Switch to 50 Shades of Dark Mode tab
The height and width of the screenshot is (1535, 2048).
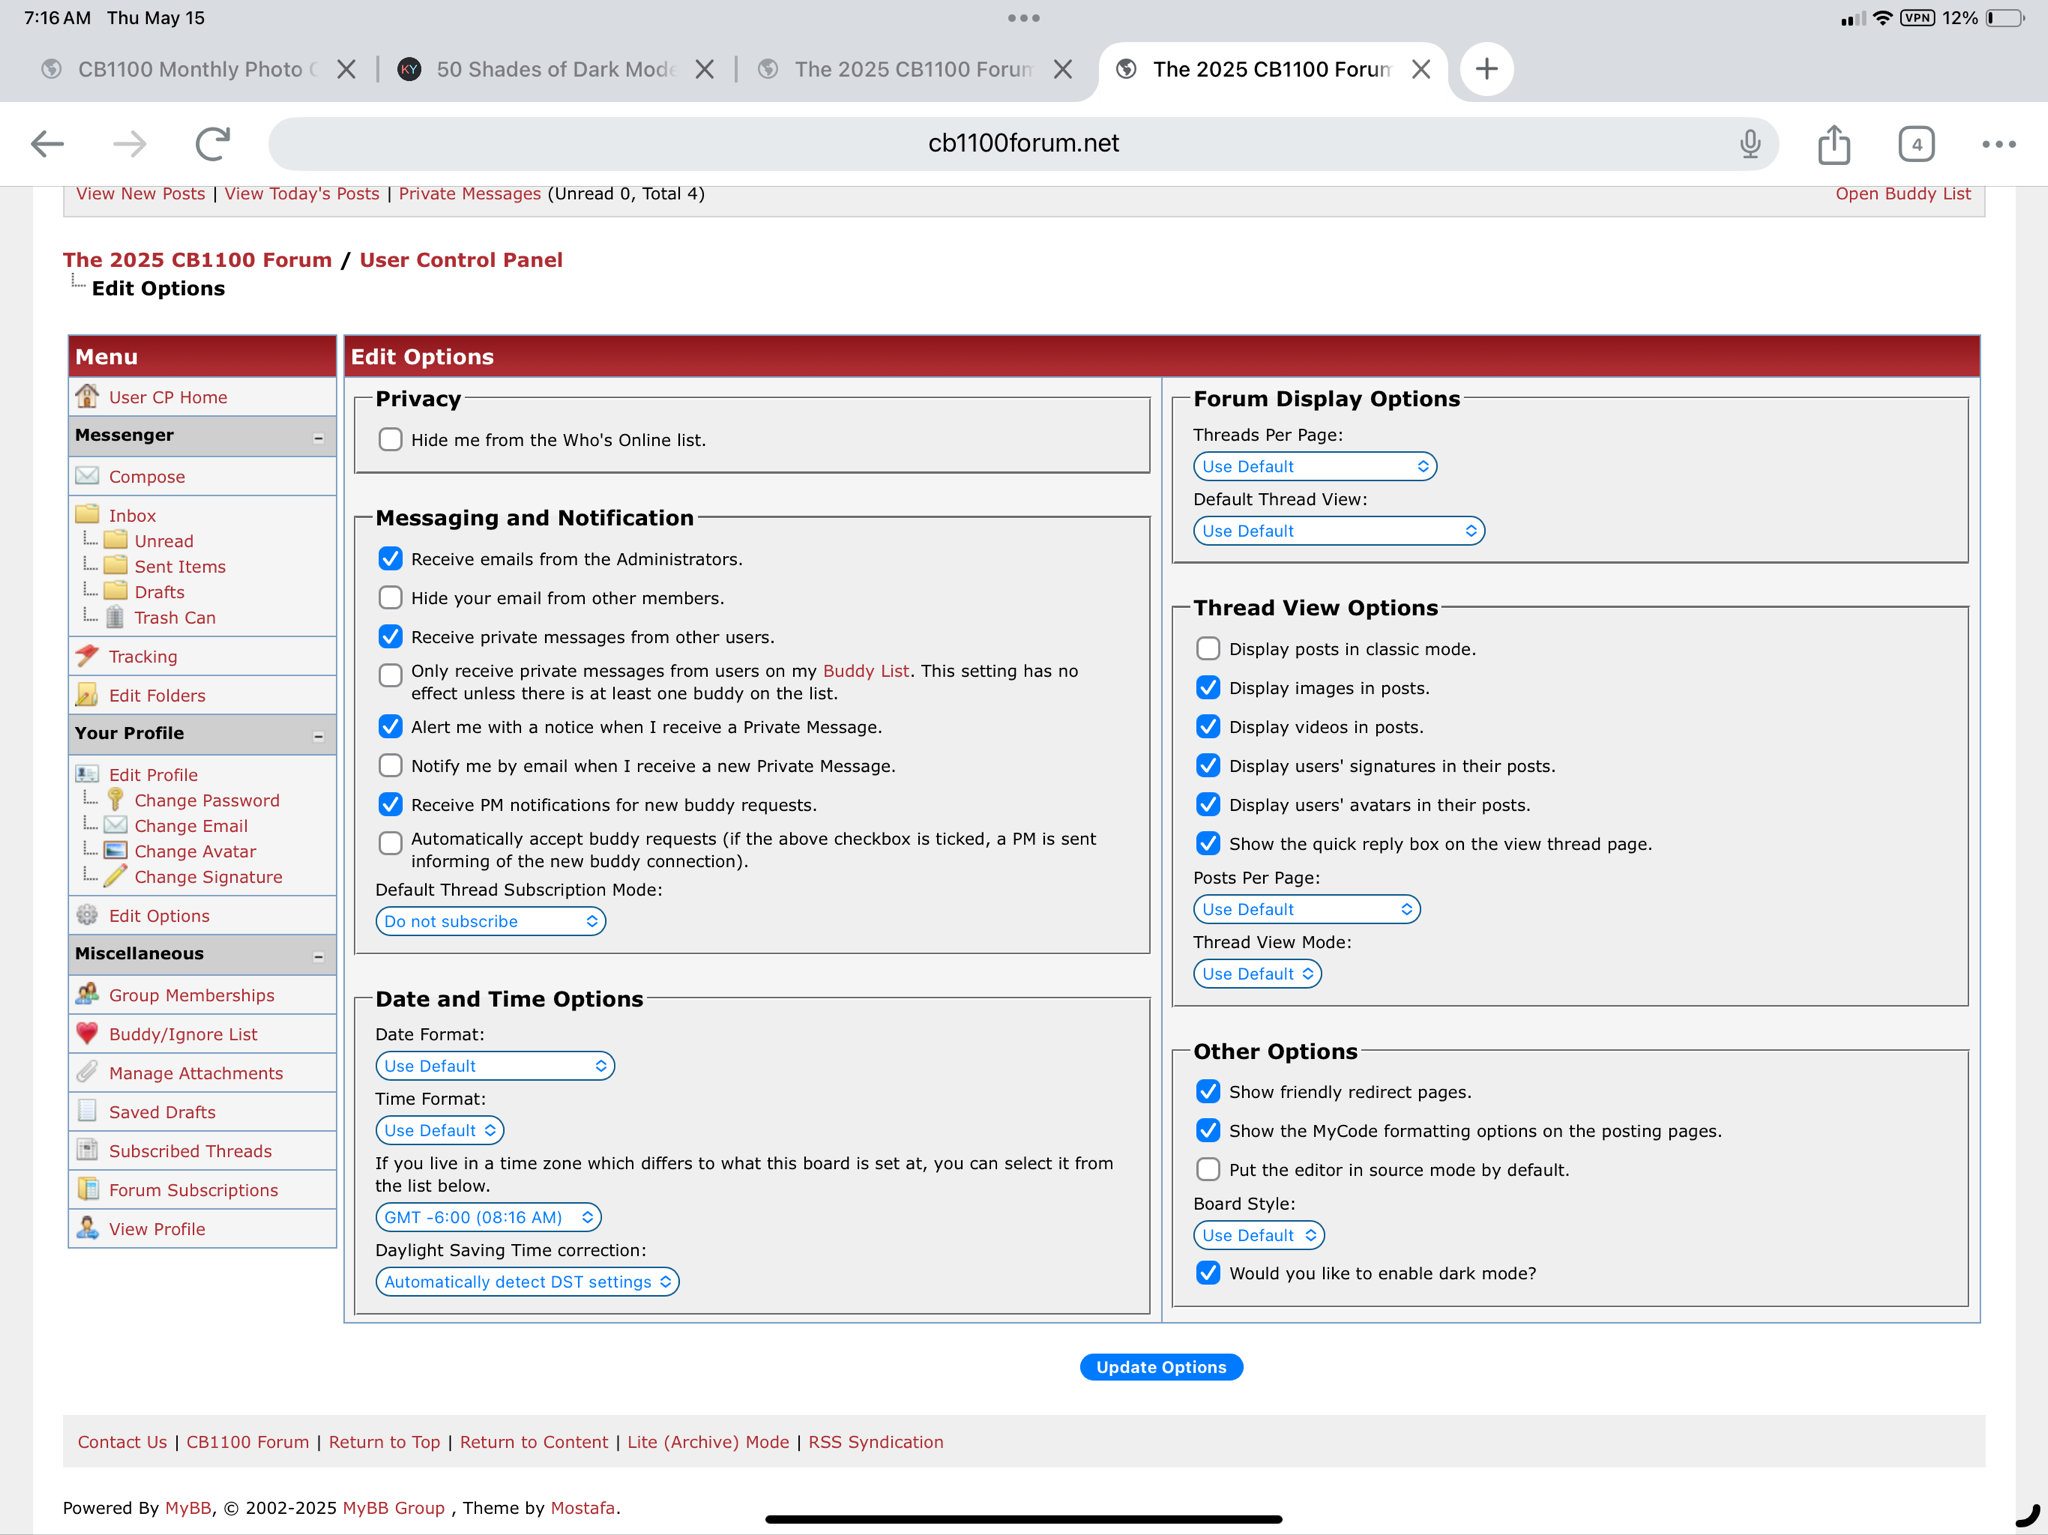pyautogui.click(x=556, y=69)
